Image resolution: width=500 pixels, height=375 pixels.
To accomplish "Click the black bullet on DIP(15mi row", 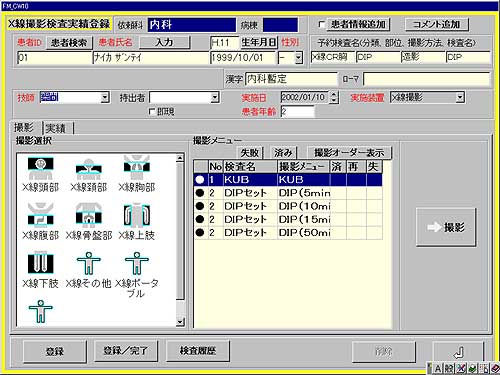I will pos(200,219).
